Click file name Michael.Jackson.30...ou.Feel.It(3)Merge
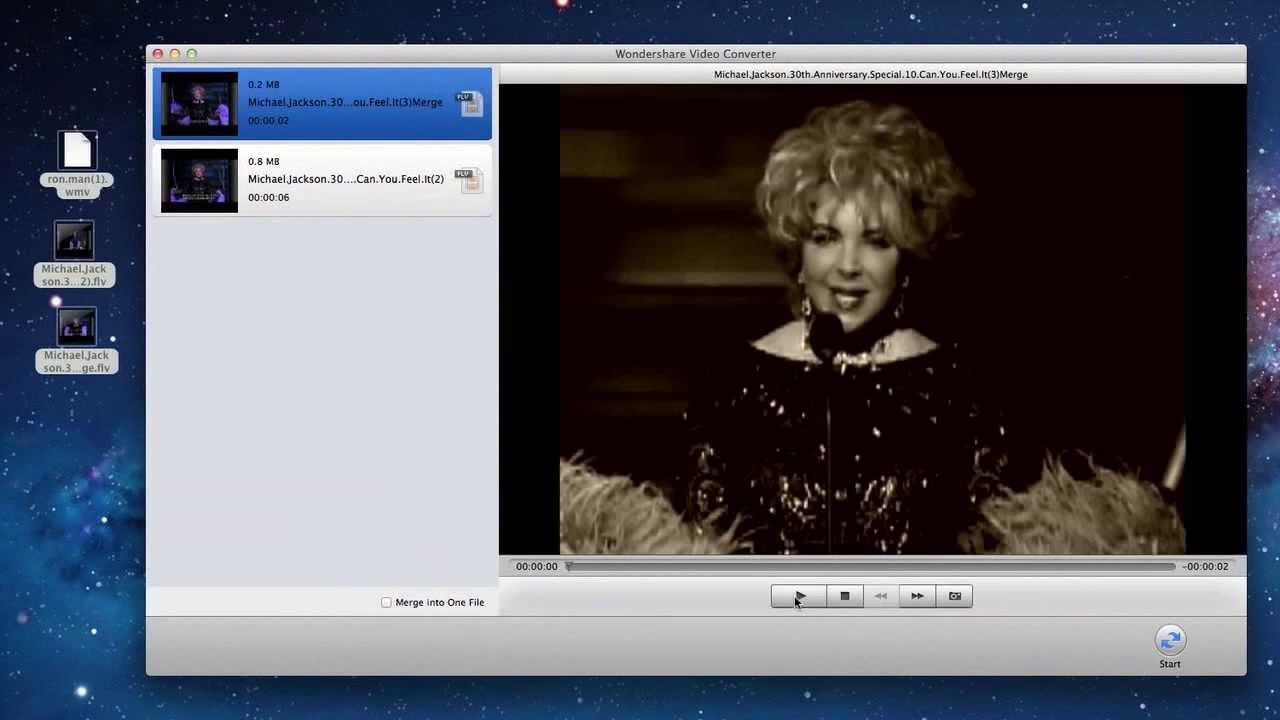 (x=345, y=102)
